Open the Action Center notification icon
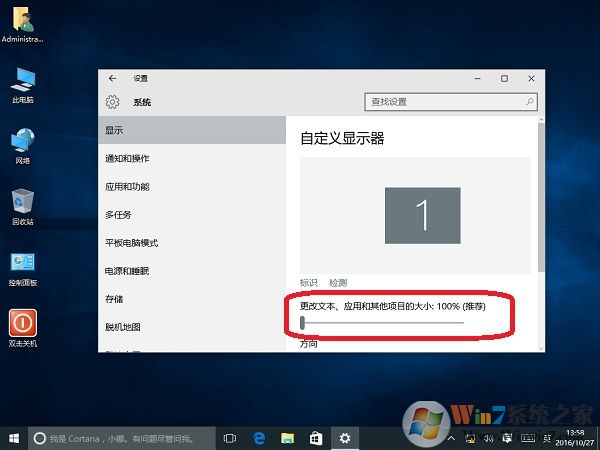 click(507, 438)
